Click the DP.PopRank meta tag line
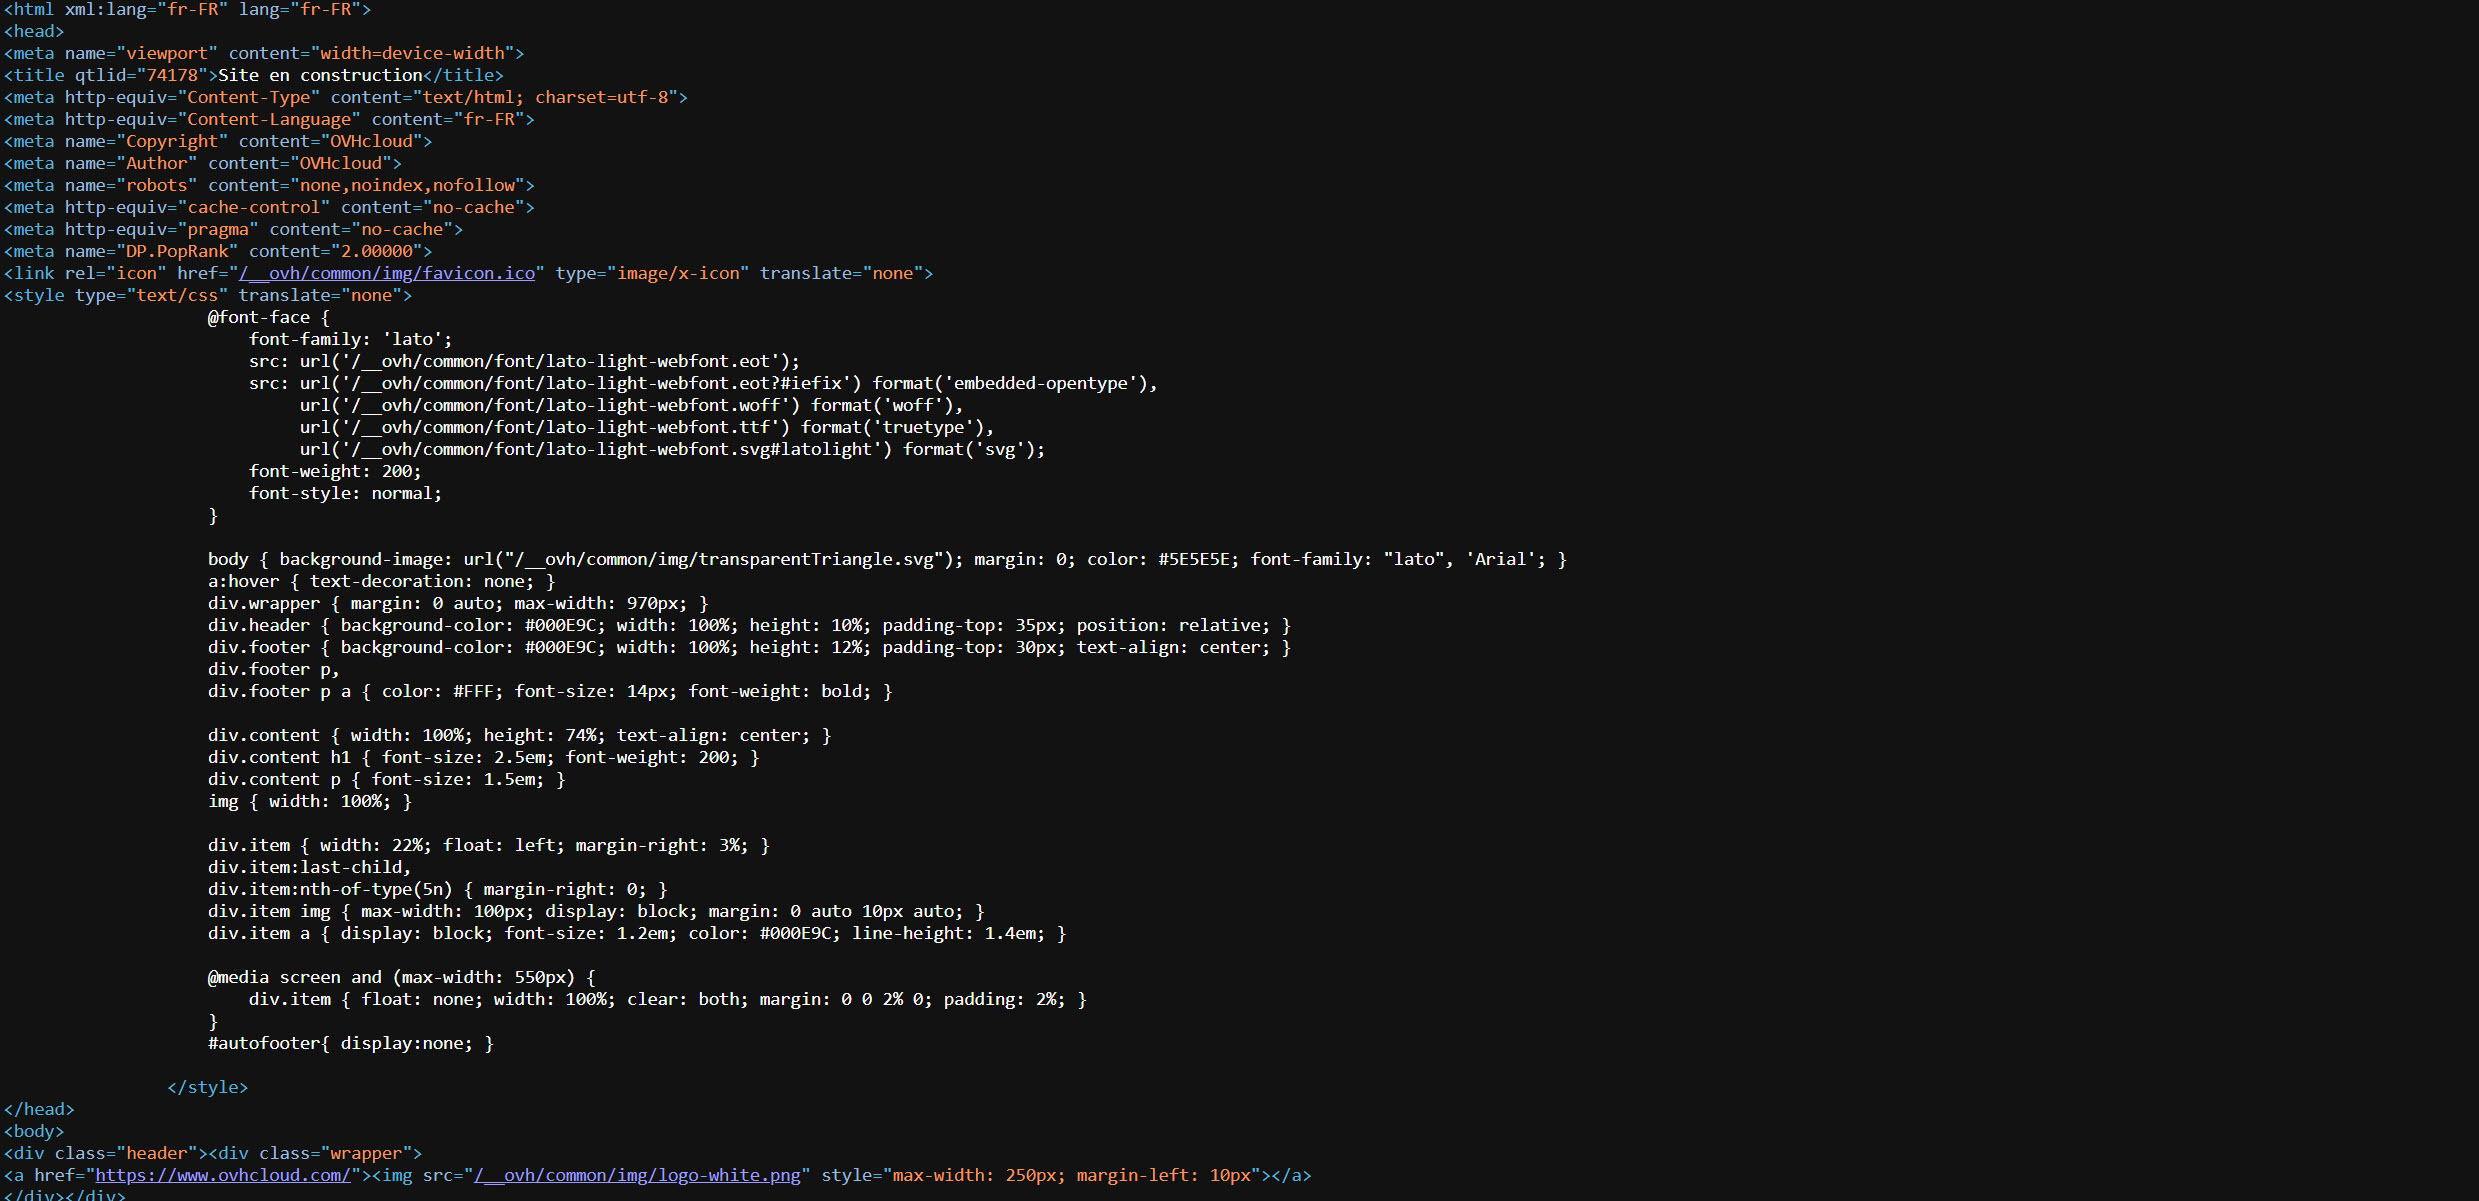 217,251
